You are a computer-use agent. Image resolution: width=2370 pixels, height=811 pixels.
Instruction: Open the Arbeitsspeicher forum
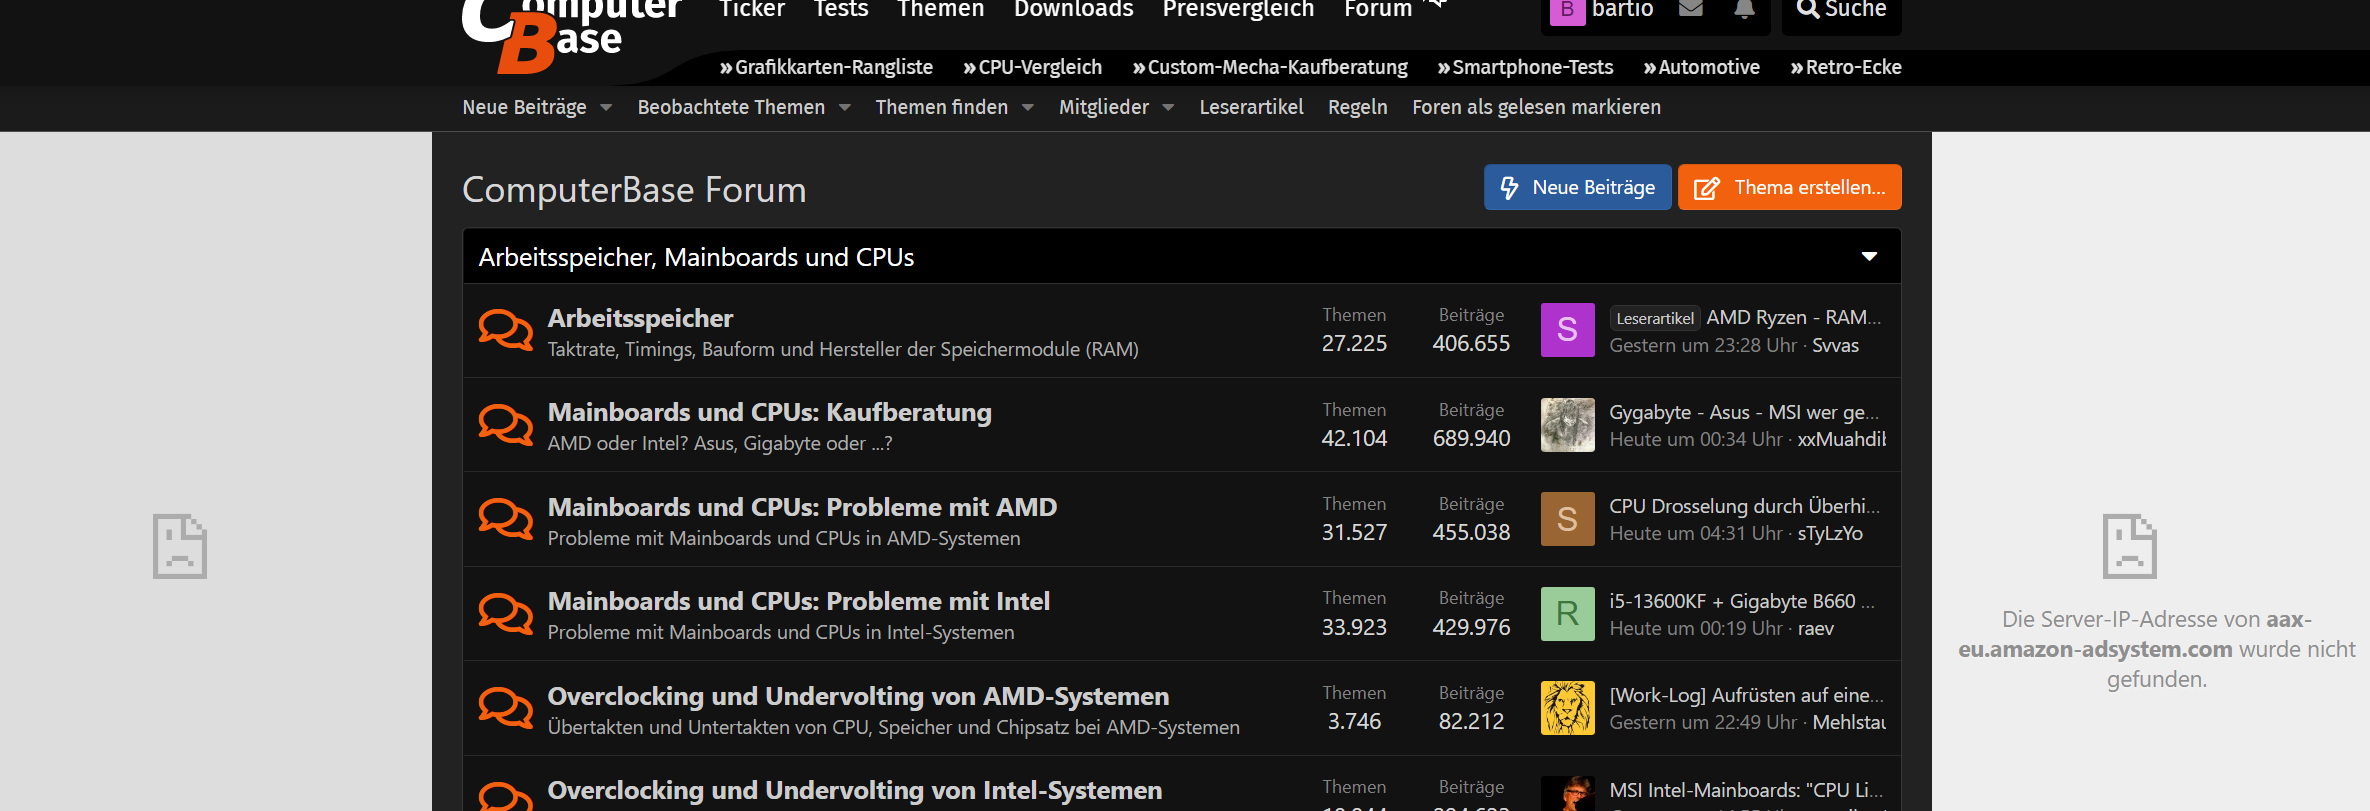click(x=640, y=318)
